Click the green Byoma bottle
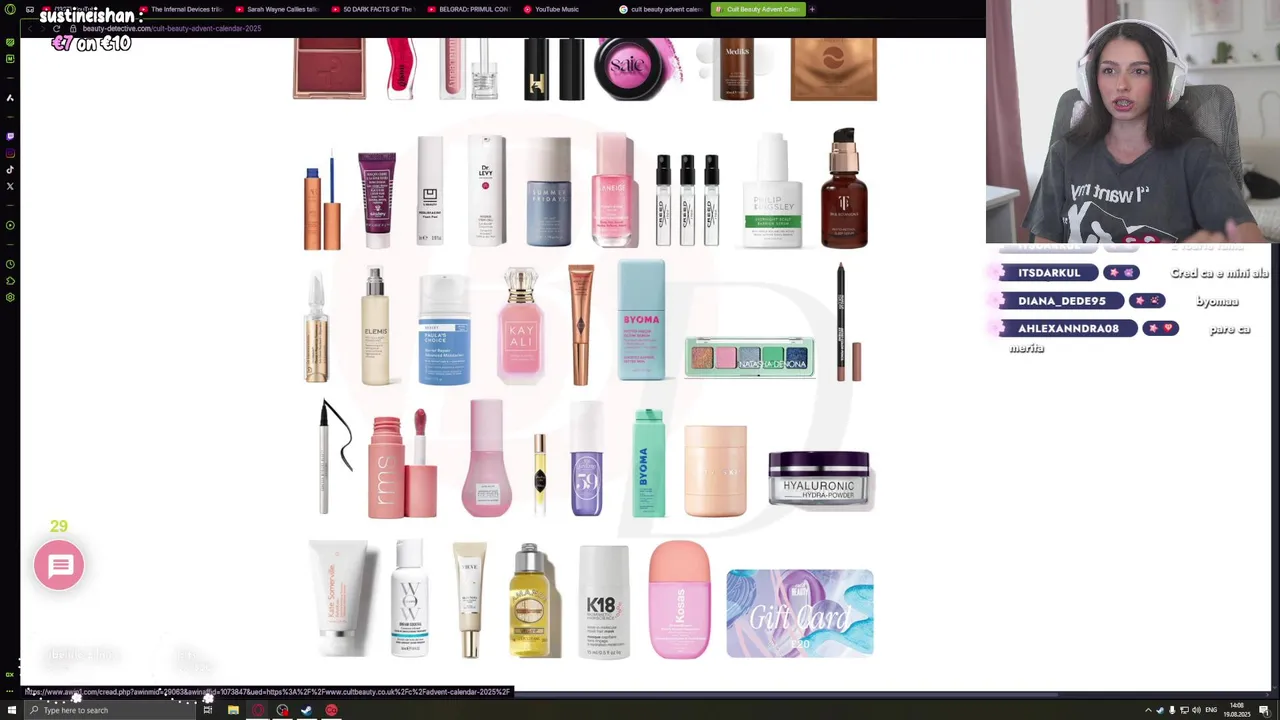 pyautogui.click(x=648, y=463)
